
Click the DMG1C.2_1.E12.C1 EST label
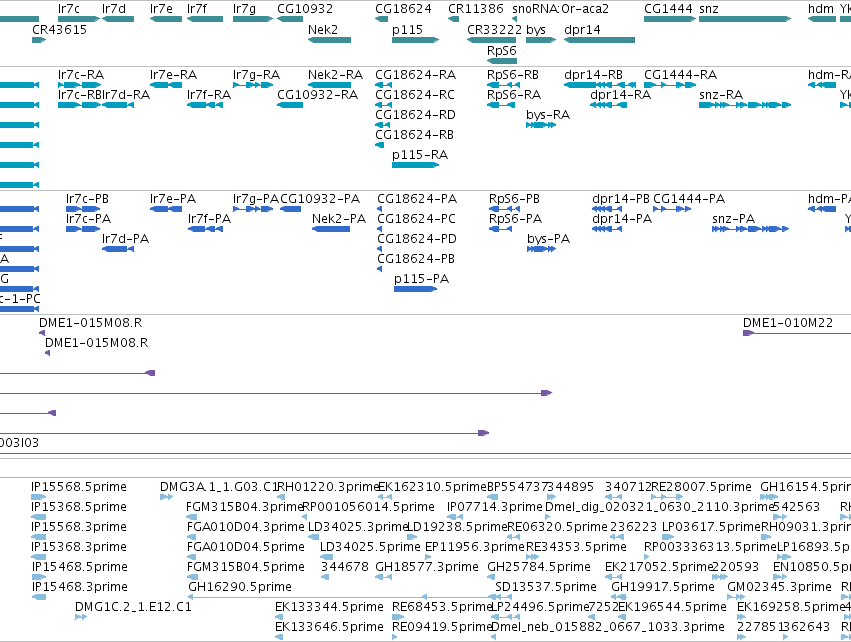pyautogui.click(x=133, y=606)
